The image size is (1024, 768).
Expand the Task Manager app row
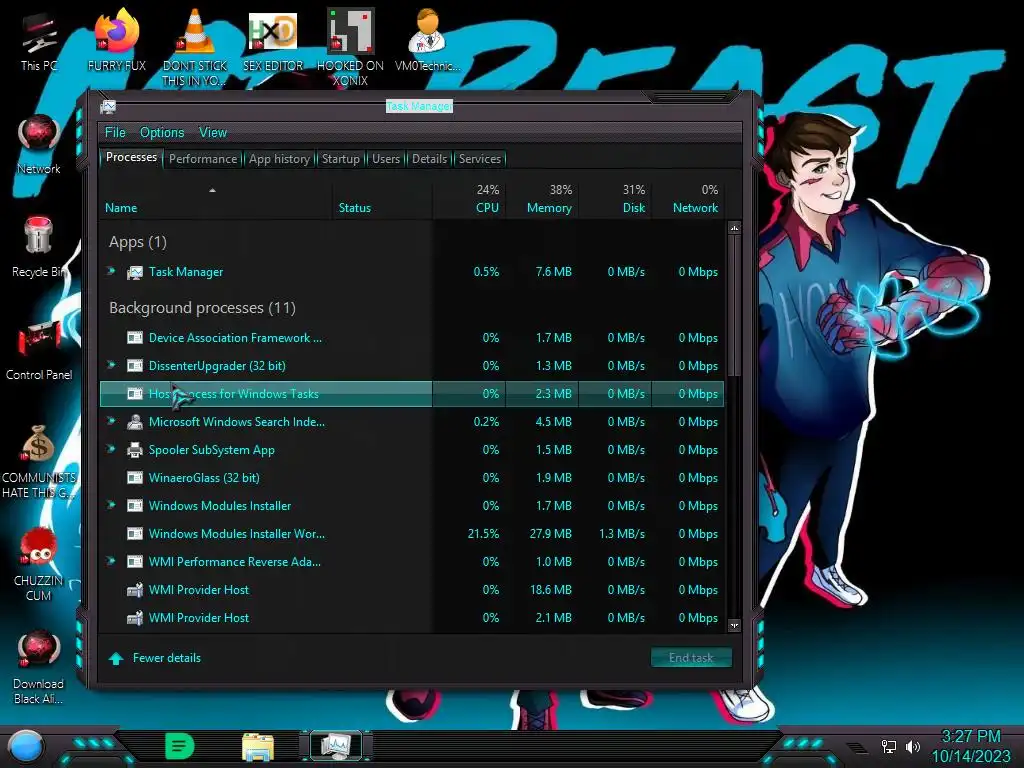pyautogui.click(x=112, y=271)
